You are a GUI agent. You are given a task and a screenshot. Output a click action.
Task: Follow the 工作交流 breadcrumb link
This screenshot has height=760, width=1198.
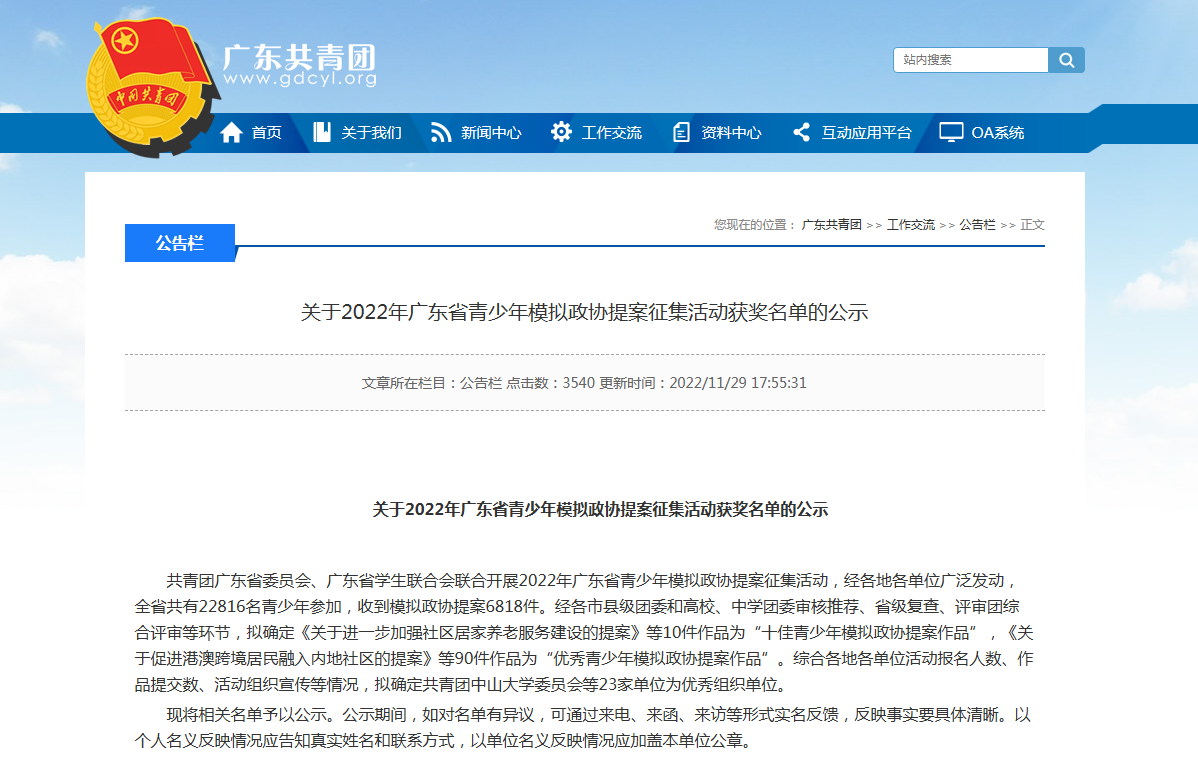click(910, 225)
